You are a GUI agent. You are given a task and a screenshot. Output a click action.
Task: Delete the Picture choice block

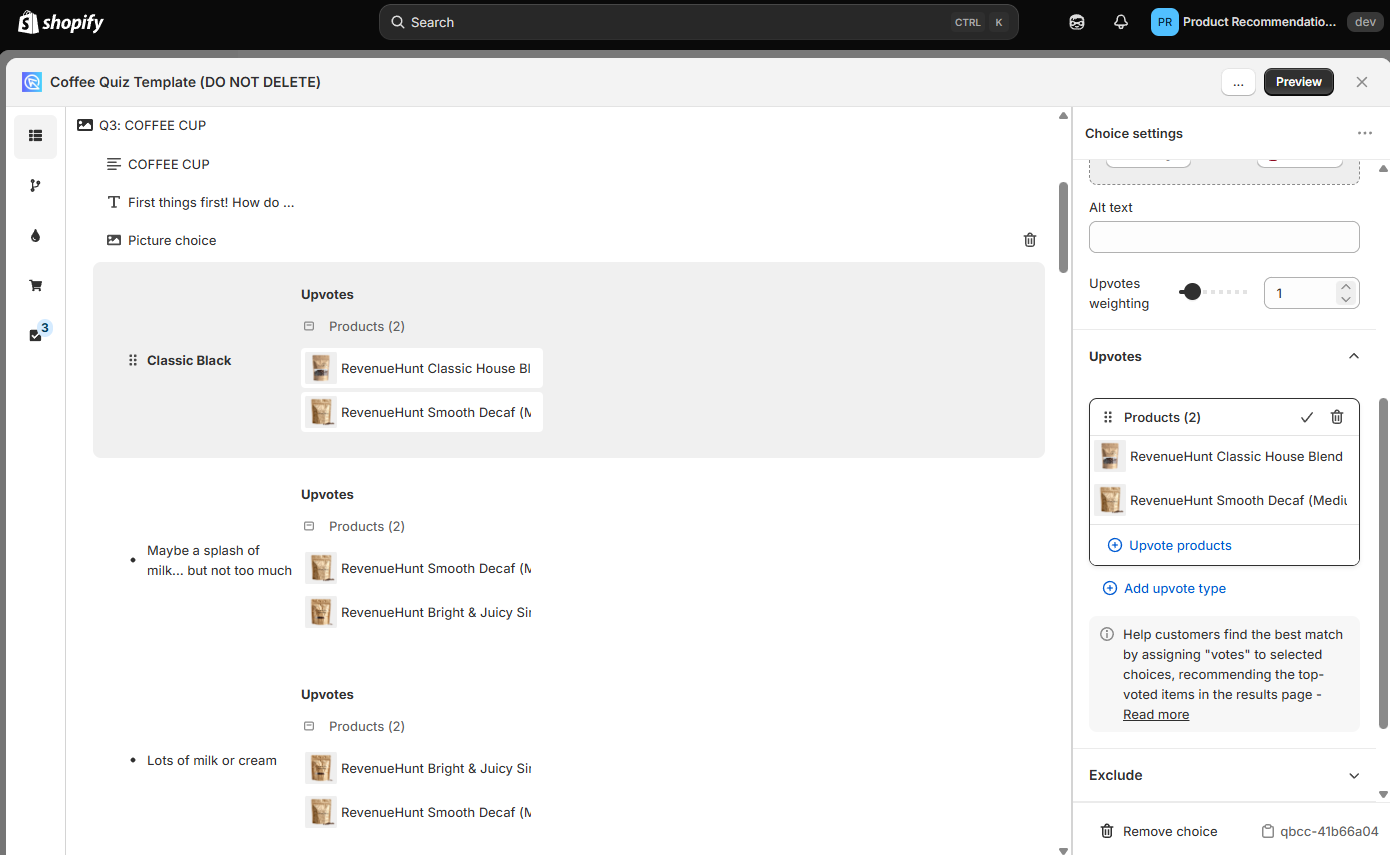(1030, 240)
